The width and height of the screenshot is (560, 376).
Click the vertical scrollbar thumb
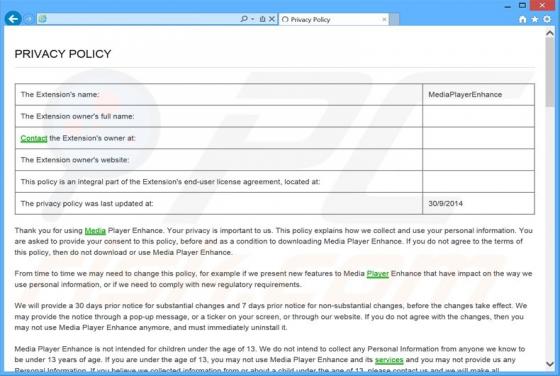point(550,72)
